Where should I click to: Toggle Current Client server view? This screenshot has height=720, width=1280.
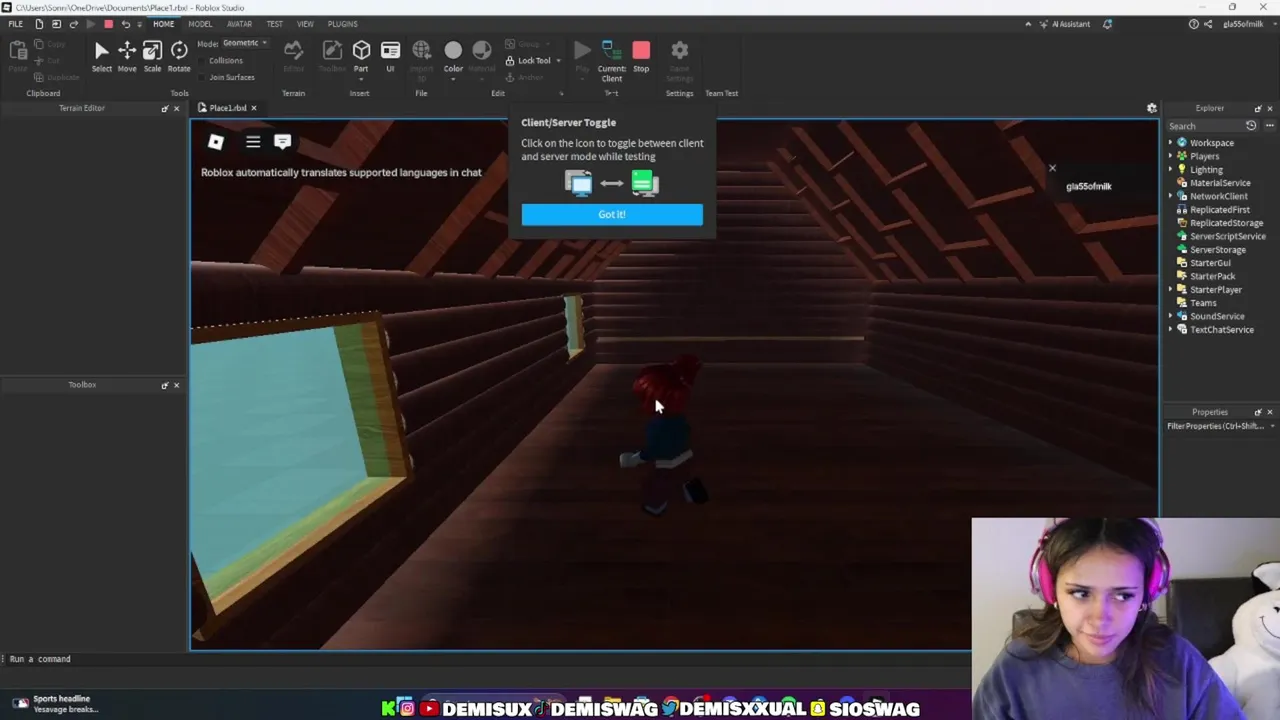[x=612, y=60]
